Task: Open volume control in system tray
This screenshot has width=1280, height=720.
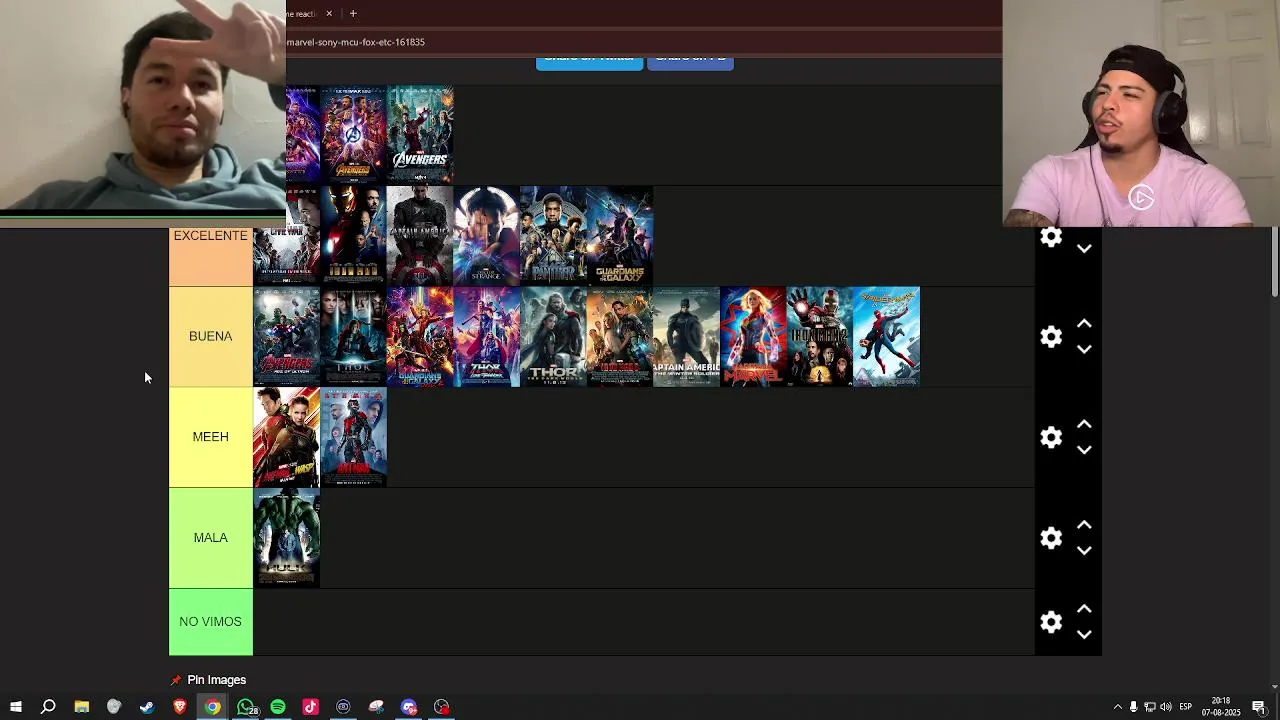Action: (x=1166, y=707)
